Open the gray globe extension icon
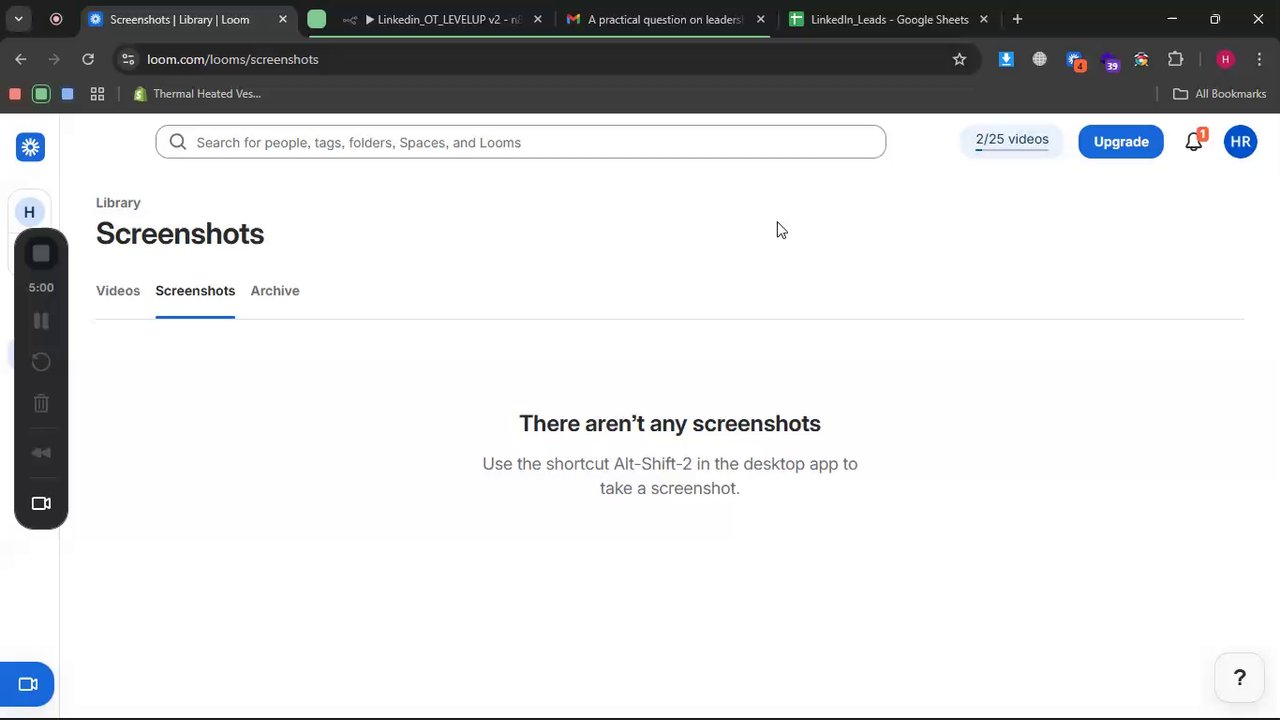Screen dimensions: 1280x720 [x=1040, y=59]
